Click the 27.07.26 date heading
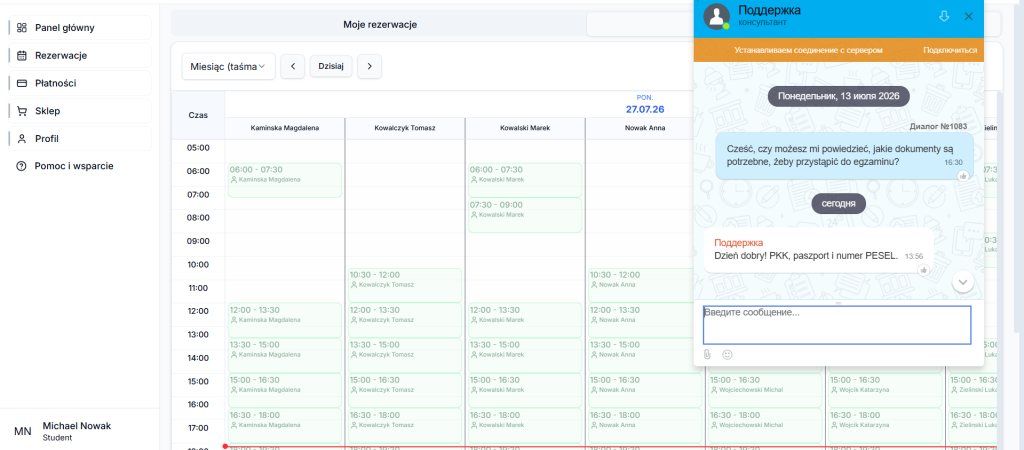 [645, 109]
